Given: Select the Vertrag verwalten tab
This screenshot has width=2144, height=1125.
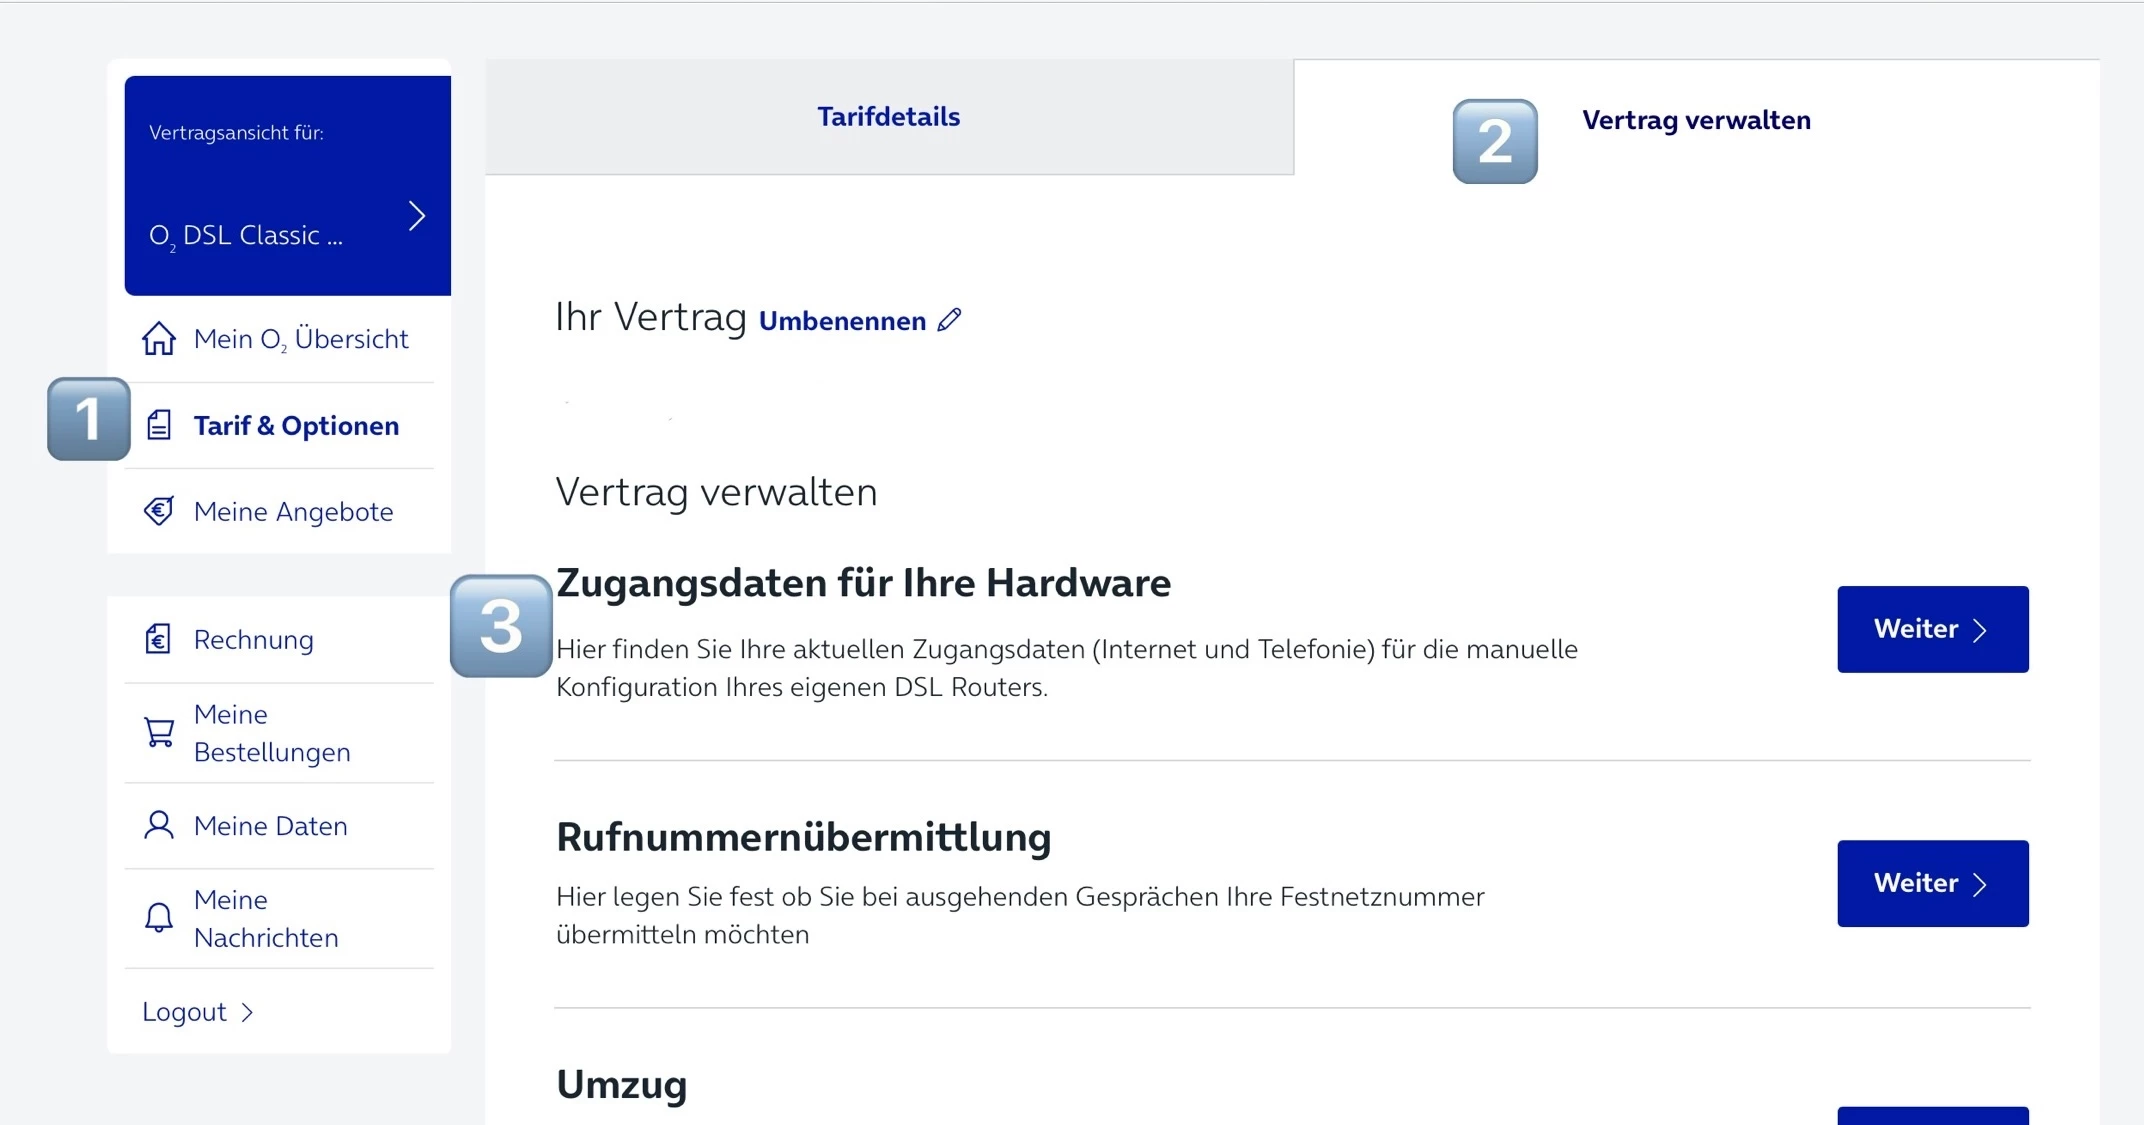Looking at the screenshot, I should click(1696, 120).
